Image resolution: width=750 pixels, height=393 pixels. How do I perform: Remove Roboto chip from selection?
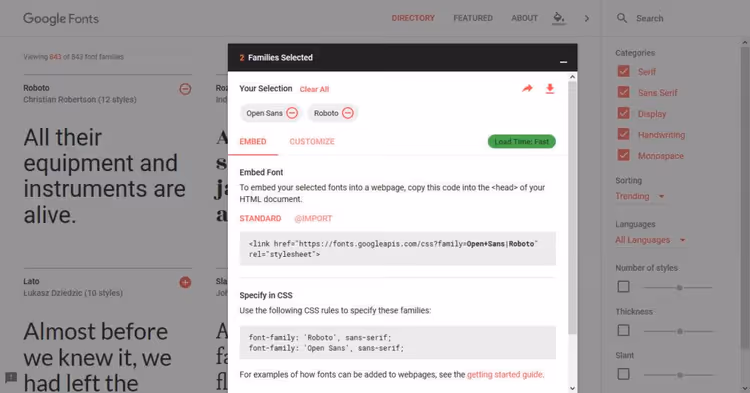point(348,113)
